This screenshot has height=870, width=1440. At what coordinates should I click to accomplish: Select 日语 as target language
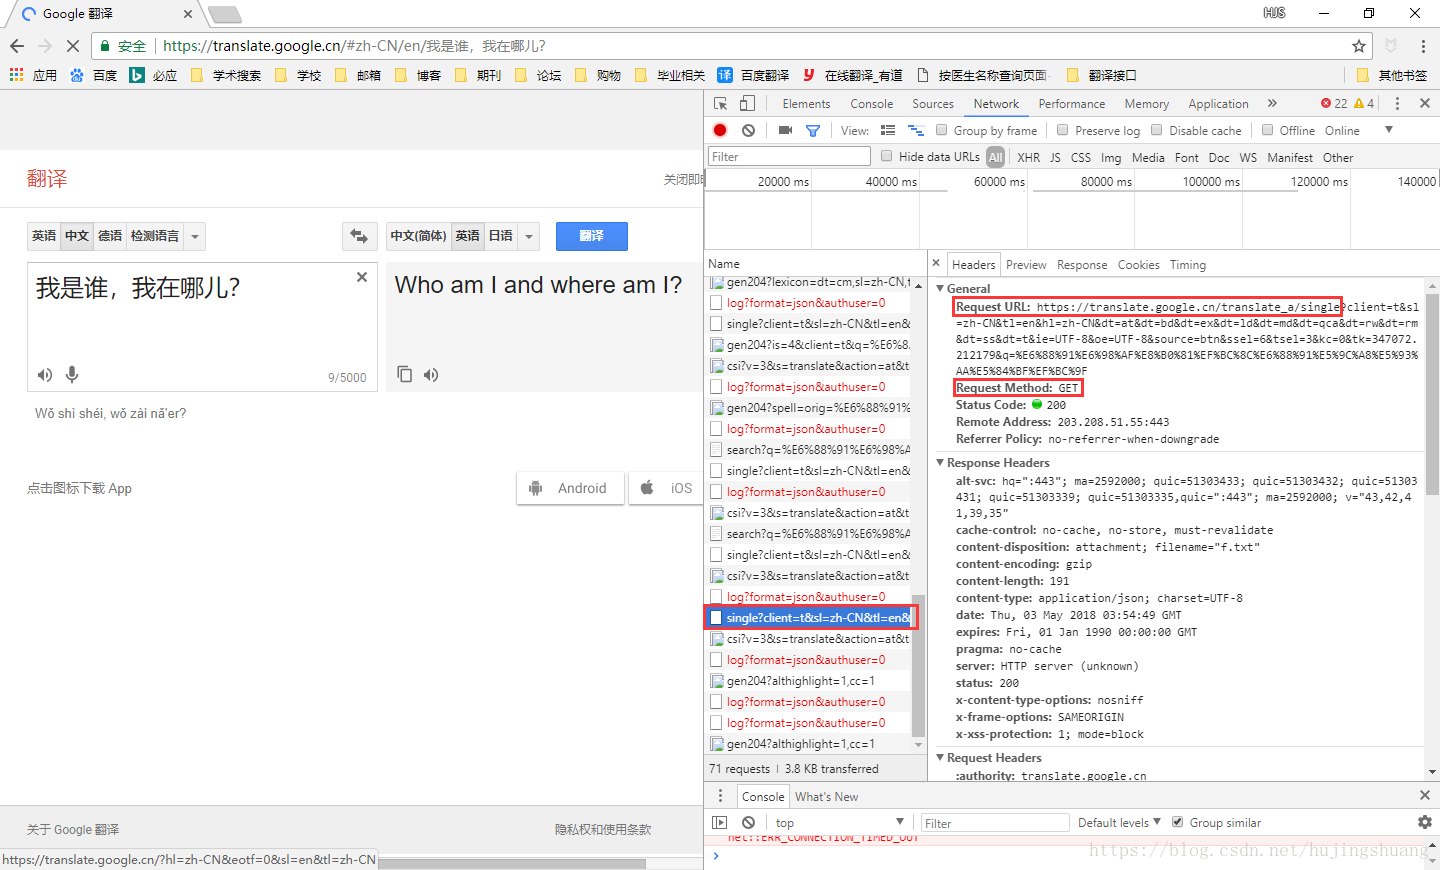(501, 236)
